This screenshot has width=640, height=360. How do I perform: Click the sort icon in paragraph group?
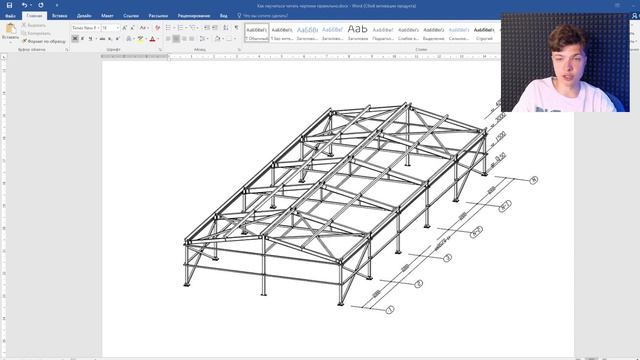(226, 28)
